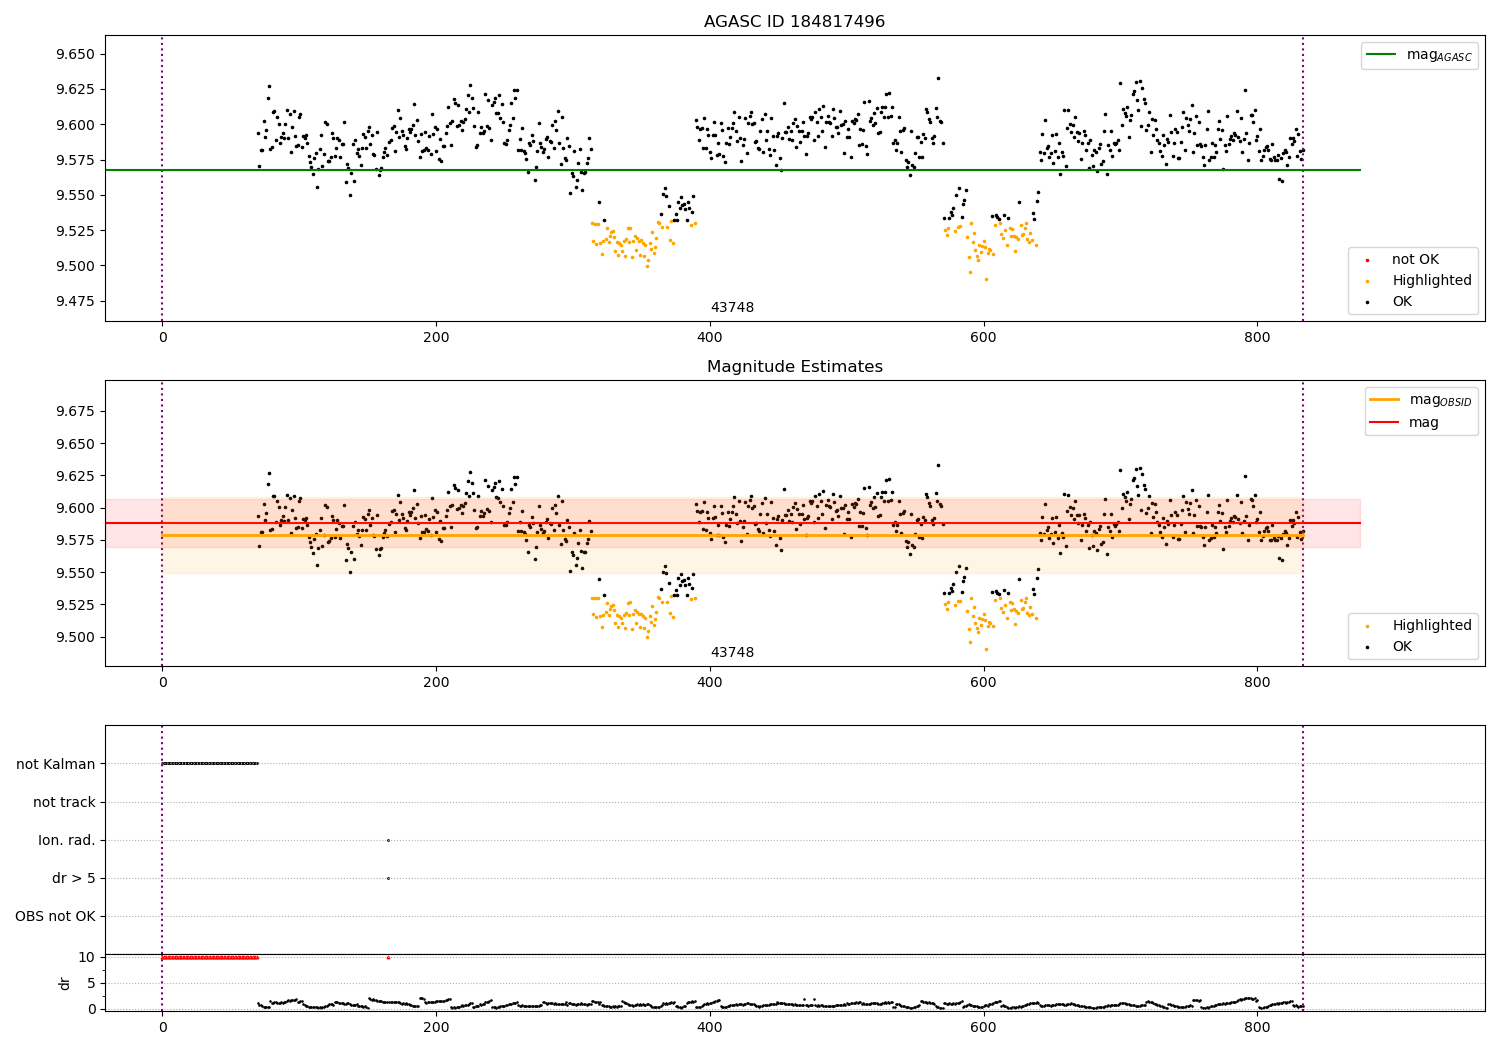Image resolution: width=1500 pixels, height=1050 pixels.
Task: Click the 800 x-tick under the bottom plot
Action: 1257,1027
